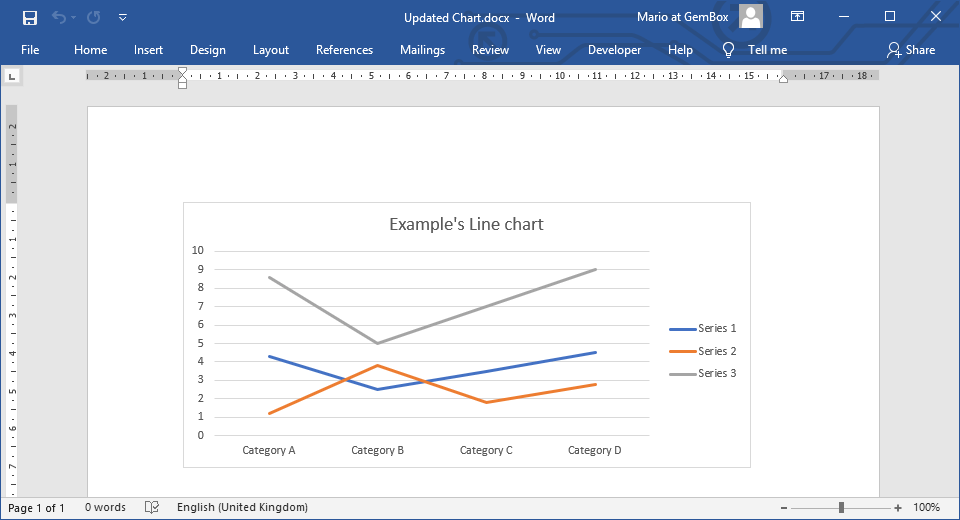Click the Save icon in quick access toolbar

pyautogui.click(x=30, y=17)
